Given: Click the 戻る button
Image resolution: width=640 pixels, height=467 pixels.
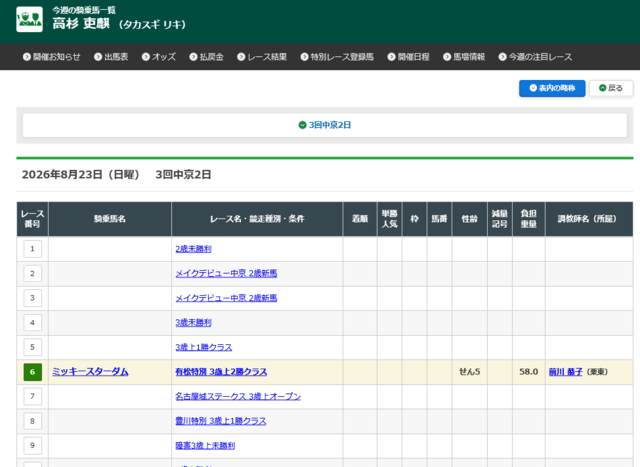Looking at the screenshot, I should tap(611, 88).
